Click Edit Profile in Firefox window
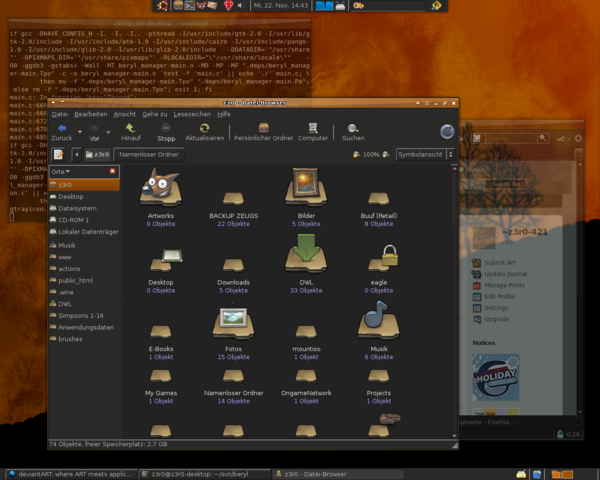Image resolution: width=600 pixels, height=480 pixels. 499,296
